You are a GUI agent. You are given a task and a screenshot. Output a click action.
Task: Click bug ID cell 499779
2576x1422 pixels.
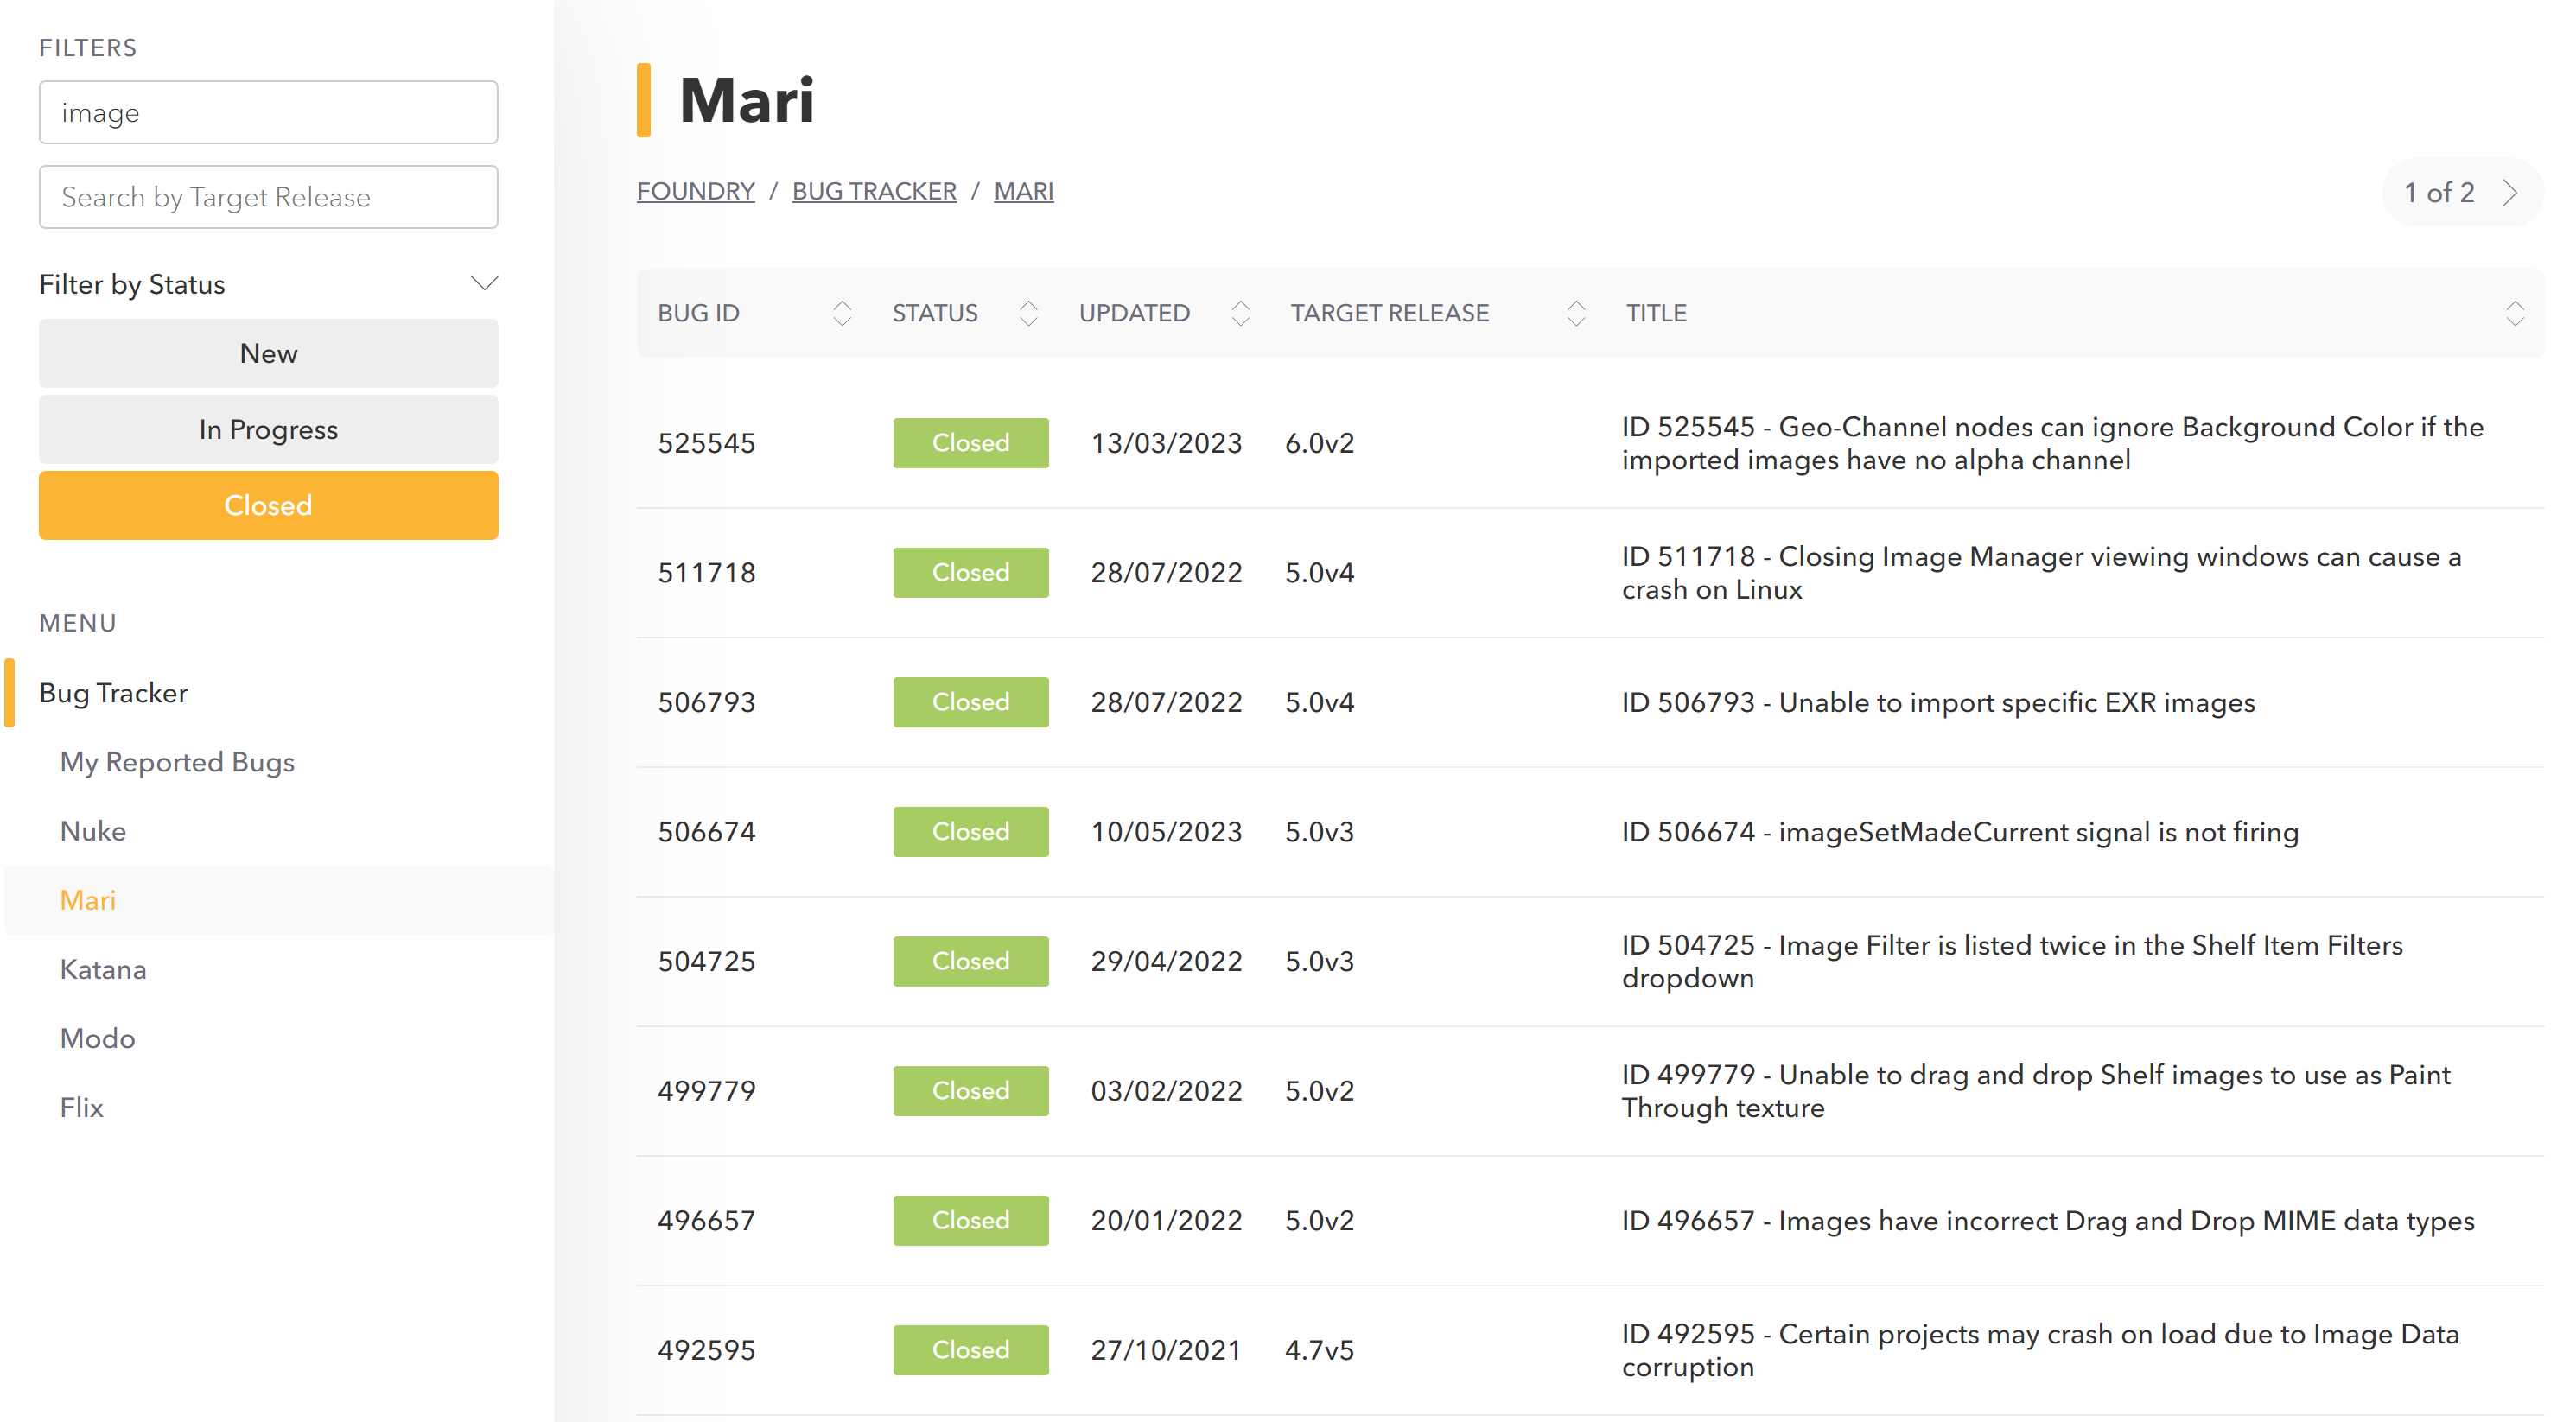(706, 1090)
